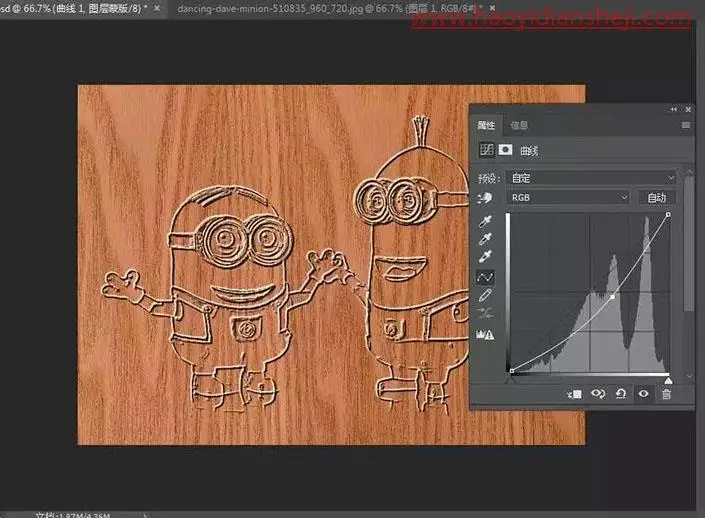Pick the gray point eyedropper
The image size is (705, 518).
pos(485,239)
